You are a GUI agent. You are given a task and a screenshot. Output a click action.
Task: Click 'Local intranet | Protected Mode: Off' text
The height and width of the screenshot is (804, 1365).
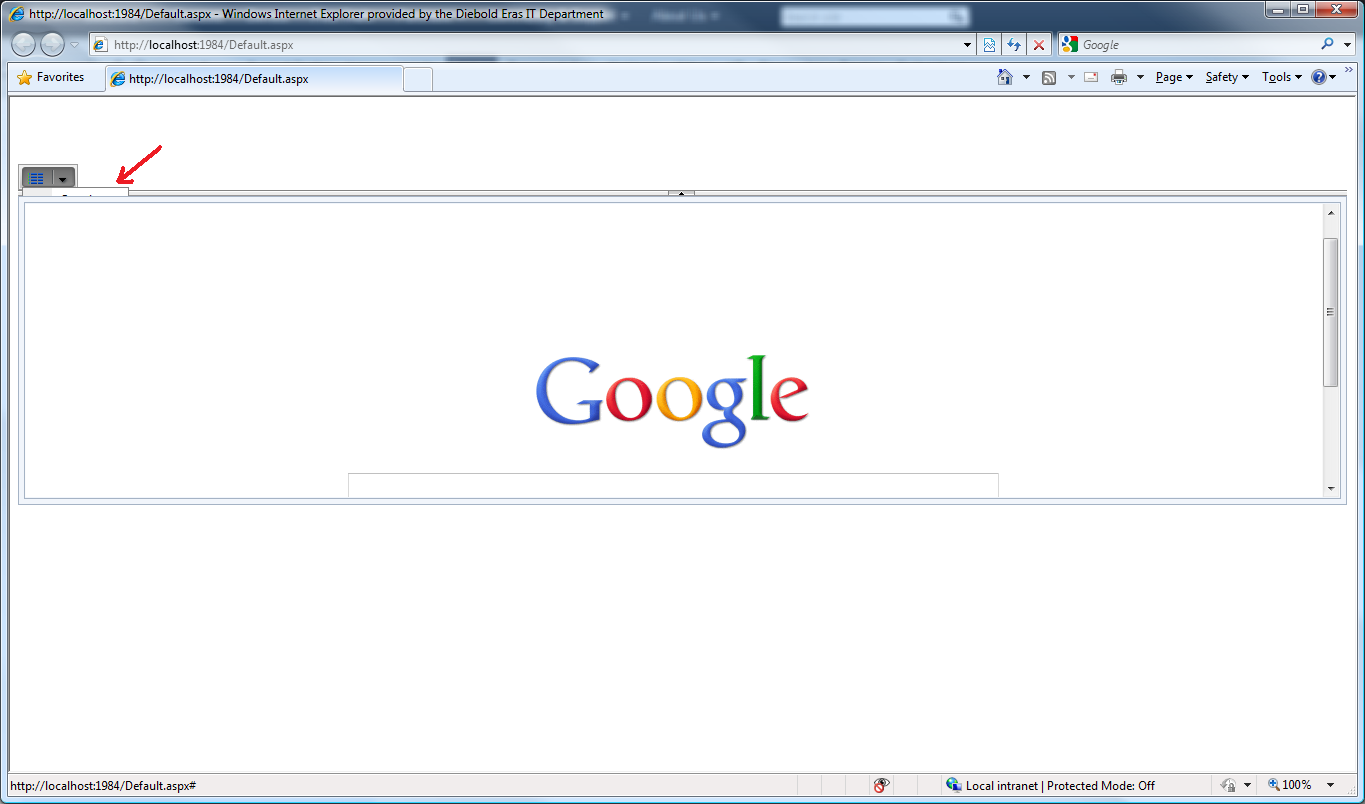click(x=1060, y=786)
